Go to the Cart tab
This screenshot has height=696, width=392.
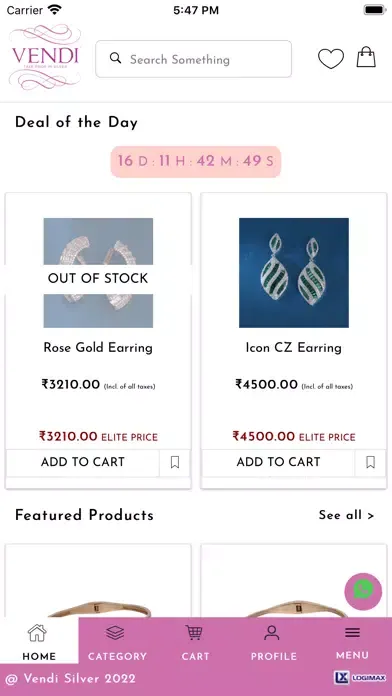point(195,643)
